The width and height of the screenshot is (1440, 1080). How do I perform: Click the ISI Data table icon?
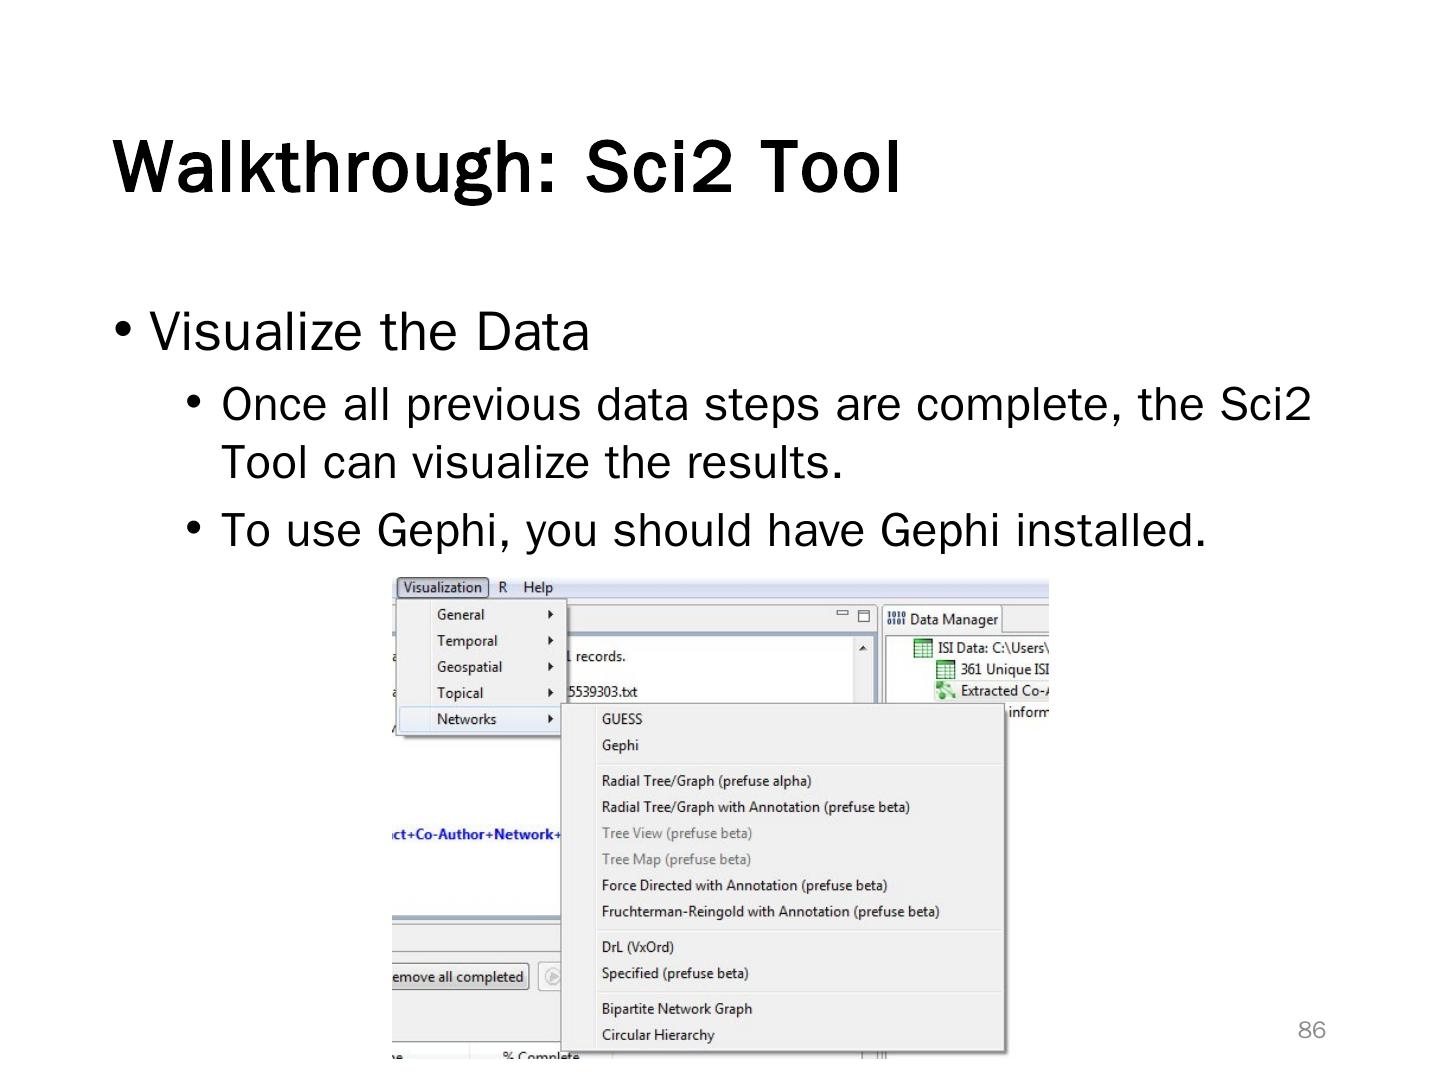coord(923,648)
